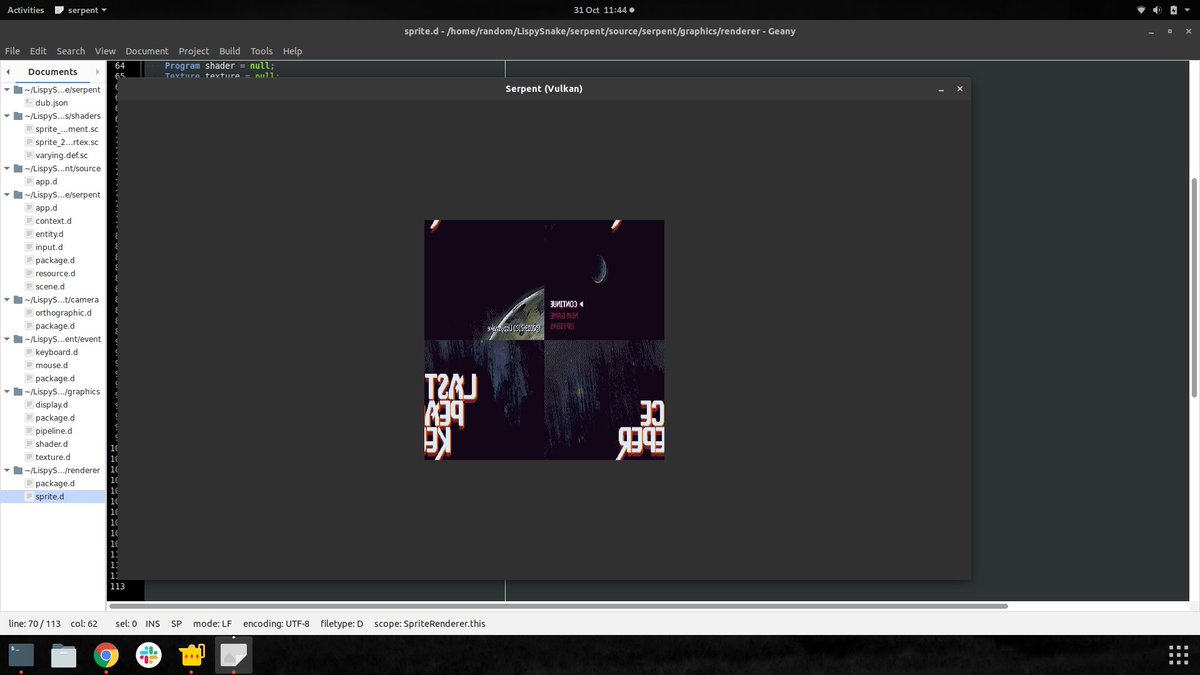1200x675 pixels.
Task: Select the Documents sidebar tab
Action: pyautogui.click(x=52, y=72)
